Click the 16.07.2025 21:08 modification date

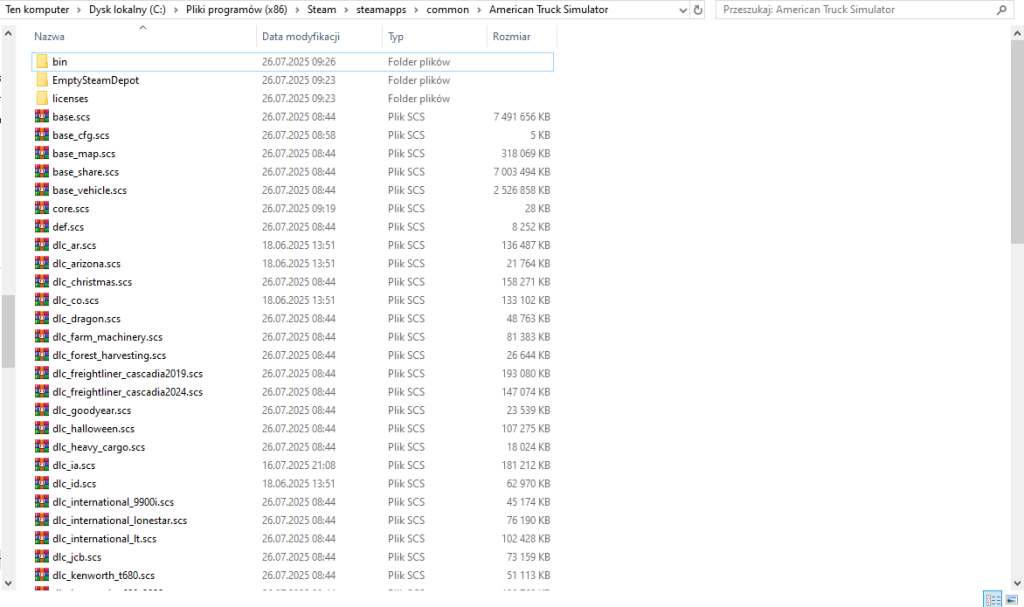click(x=298, y=465)
